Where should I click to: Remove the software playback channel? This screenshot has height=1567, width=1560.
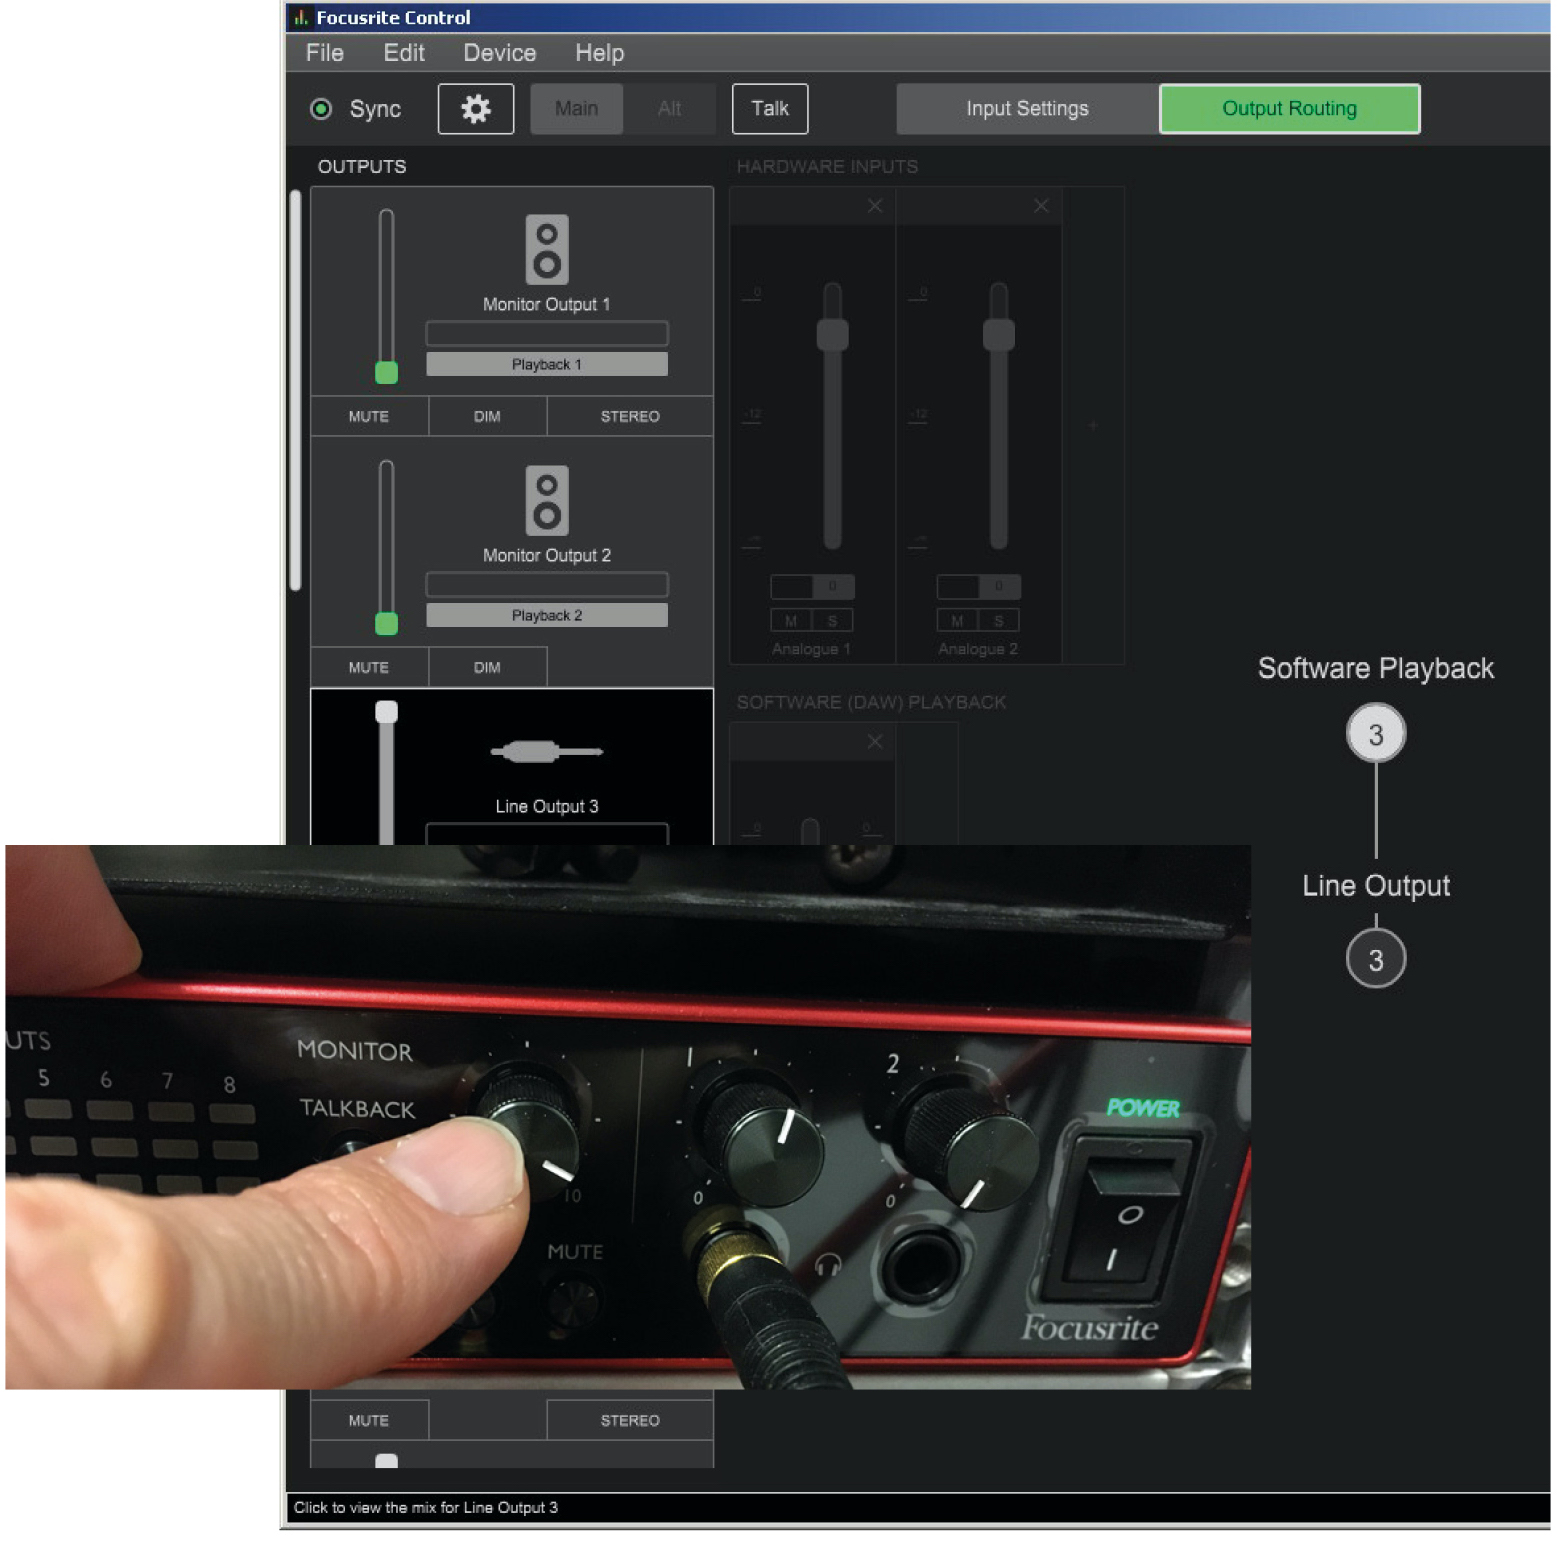[875, 741]
